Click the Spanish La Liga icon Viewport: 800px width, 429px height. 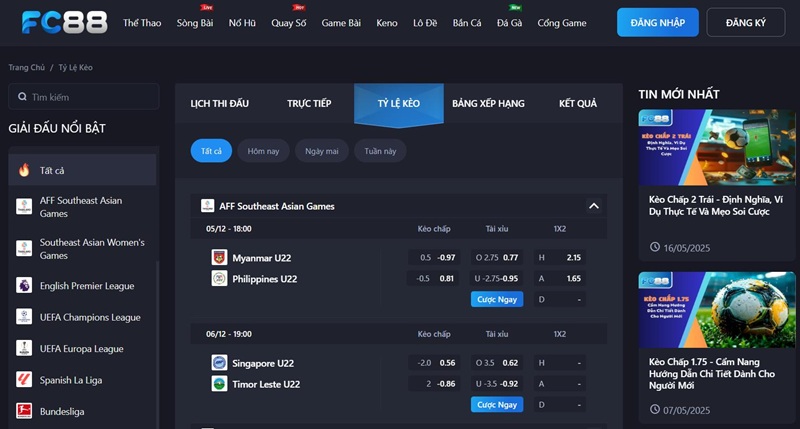pyautogui.click(x=24, y=380)
